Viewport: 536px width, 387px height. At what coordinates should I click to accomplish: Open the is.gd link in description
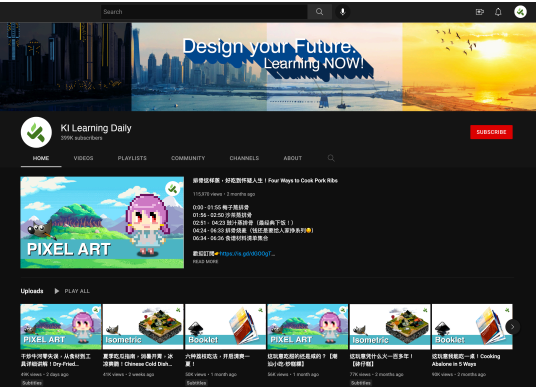[247, 253]
